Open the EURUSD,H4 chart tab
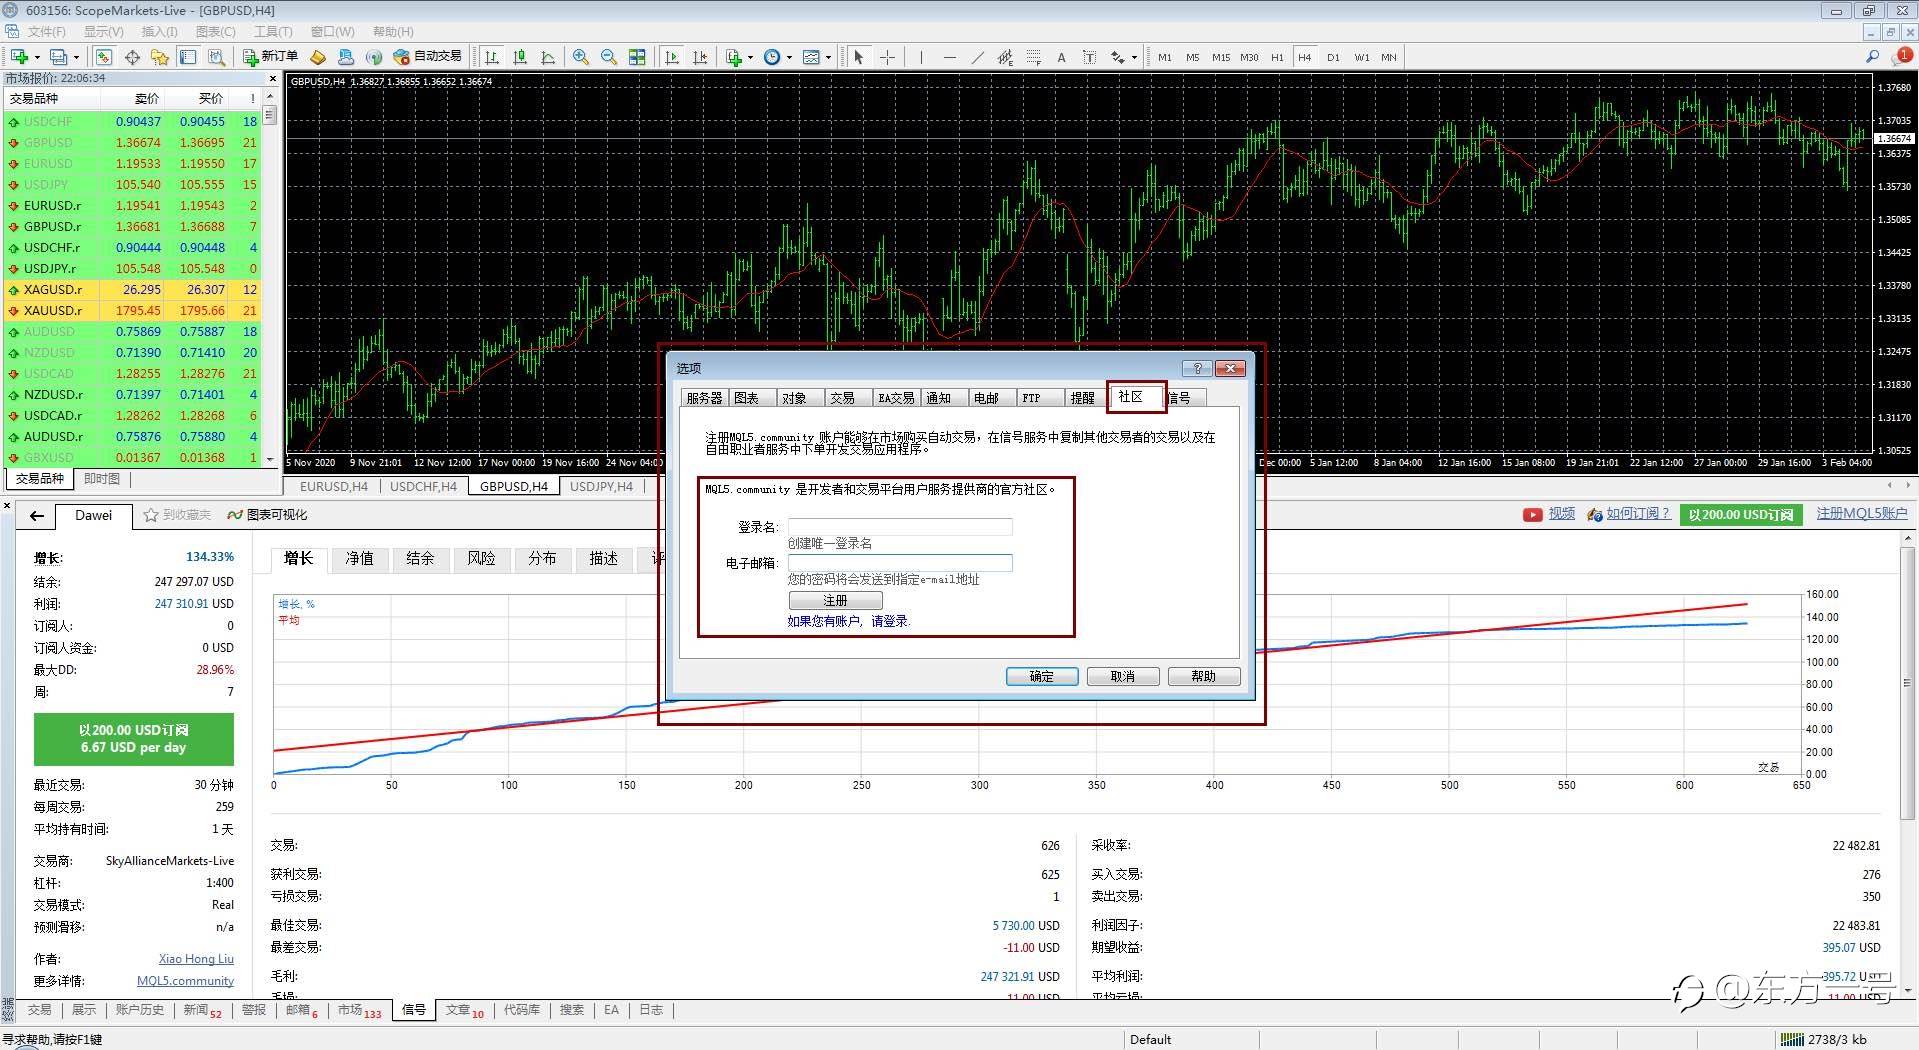 point(334,487)
